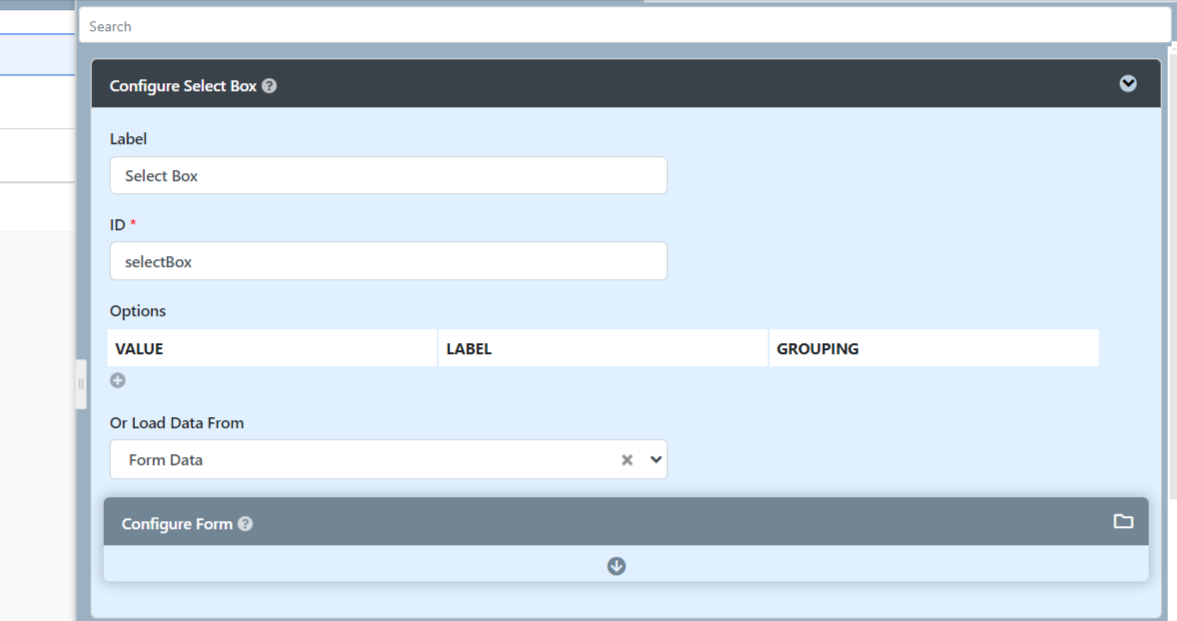
Task: Edit the ID input containing selectBox
Action: tap(388, 261)
